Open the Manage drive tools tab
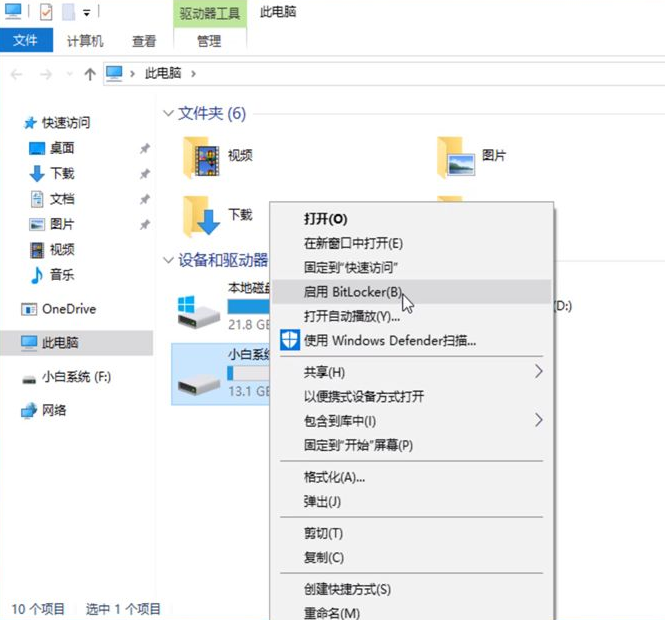This screenshot has height=620, width=665. tap(208, 41)
